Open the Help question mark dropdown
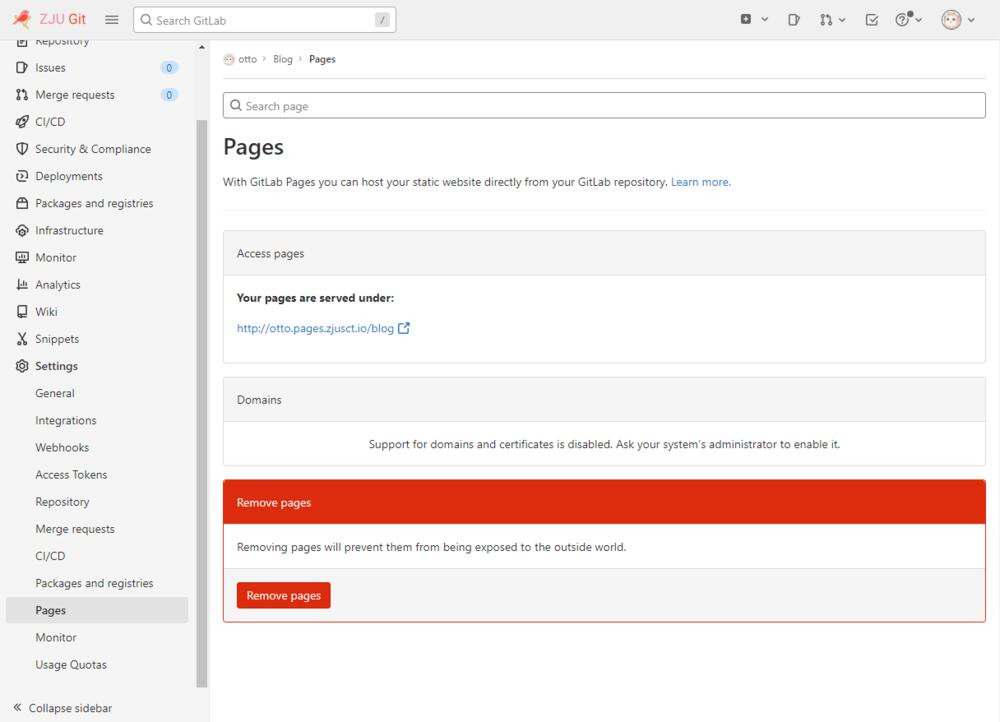Image resolution: width=1000 pixels, height=722 pixels. (908, 20)
